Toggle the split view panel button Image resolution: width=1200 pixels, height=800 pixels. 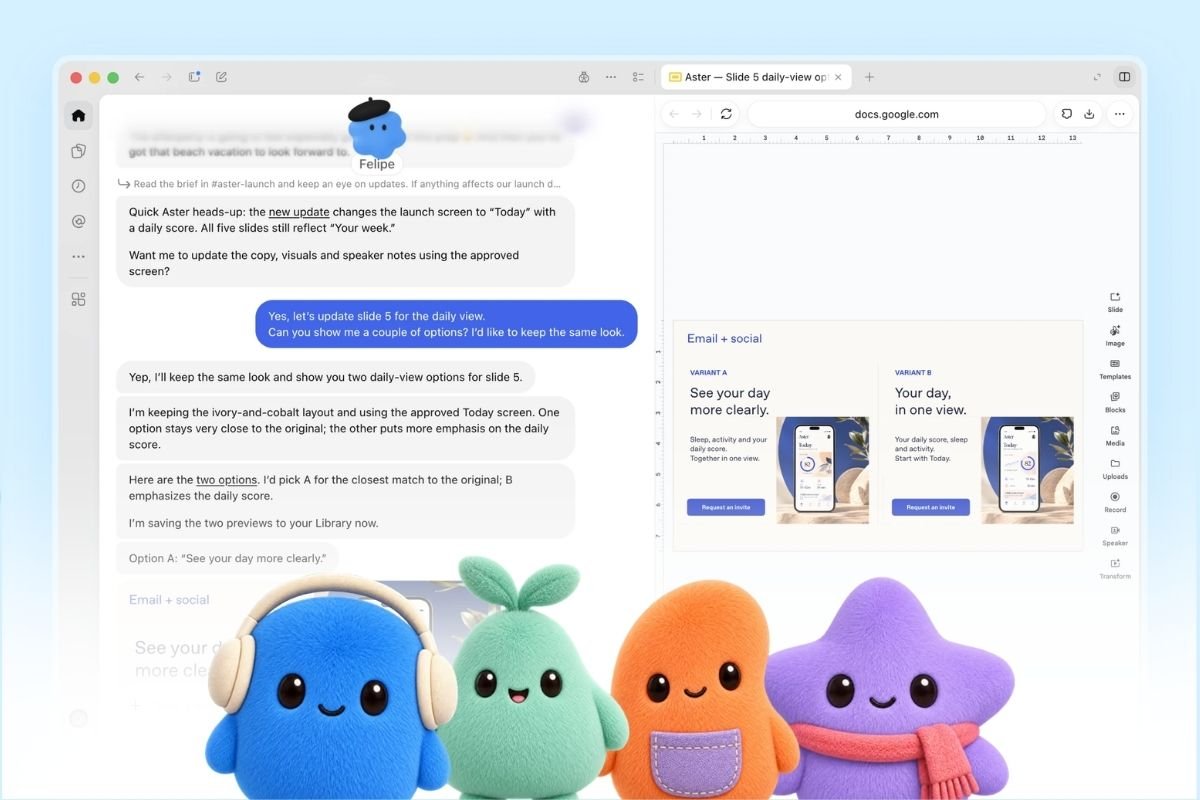(x=1125, y=77)
